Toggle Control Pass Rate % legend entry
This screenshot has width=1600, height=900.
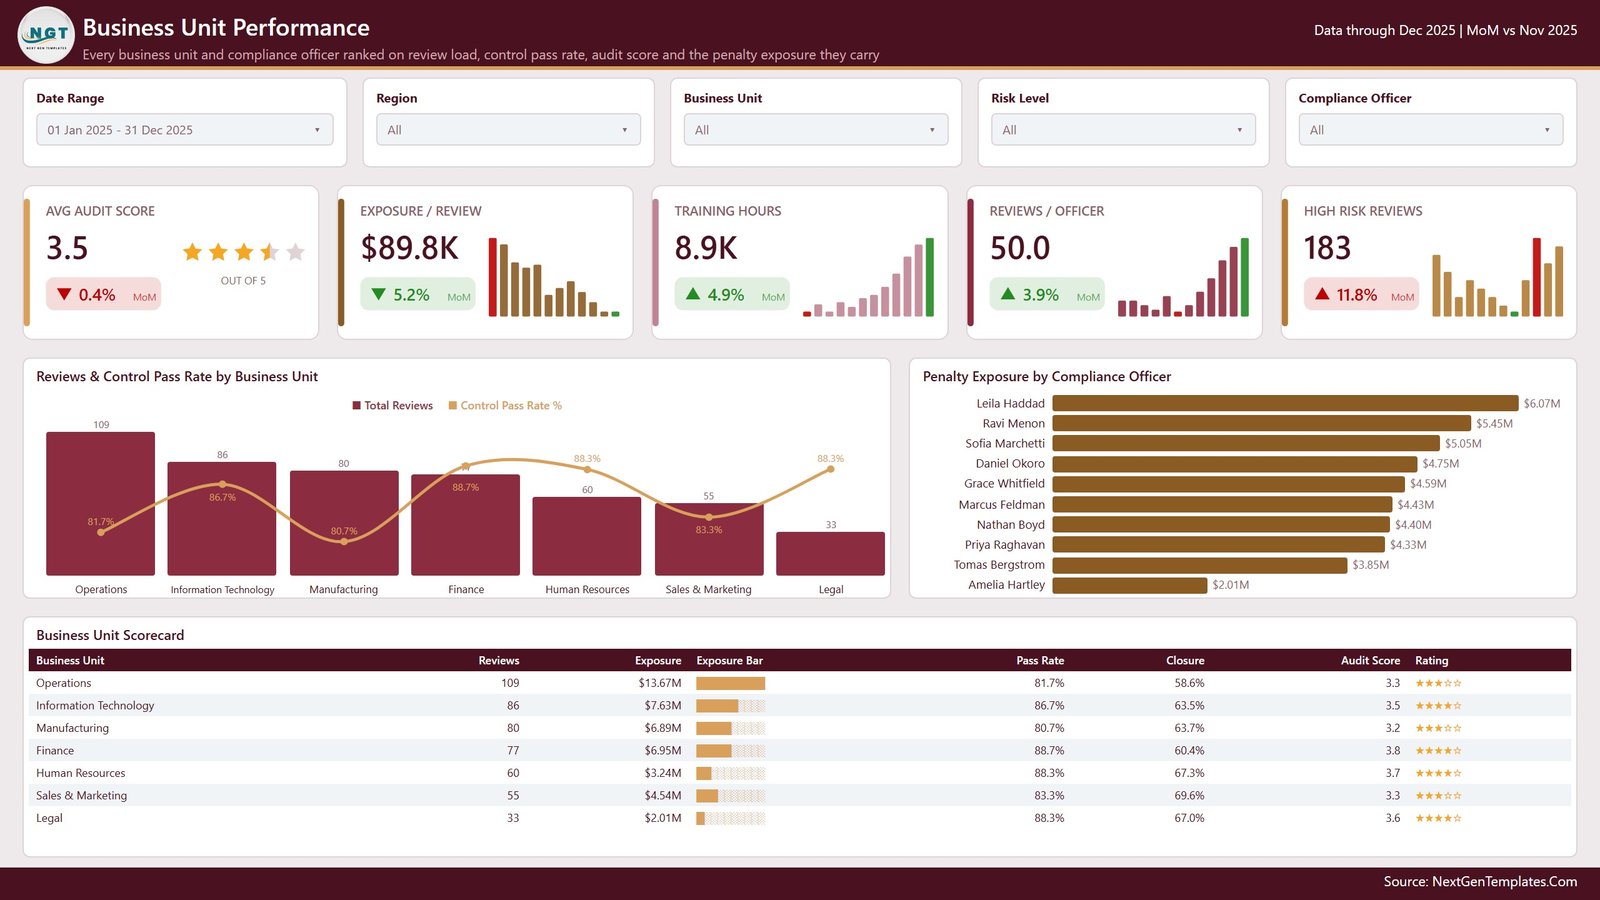pos(505,406)
